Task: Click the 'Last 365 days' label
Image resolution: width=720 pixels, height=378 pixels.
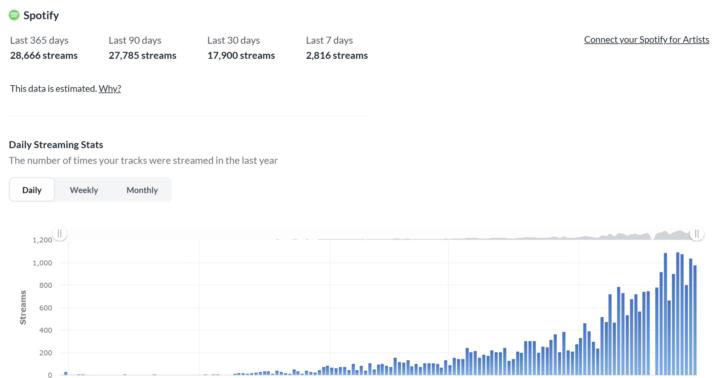Action: tap(39, 40)
